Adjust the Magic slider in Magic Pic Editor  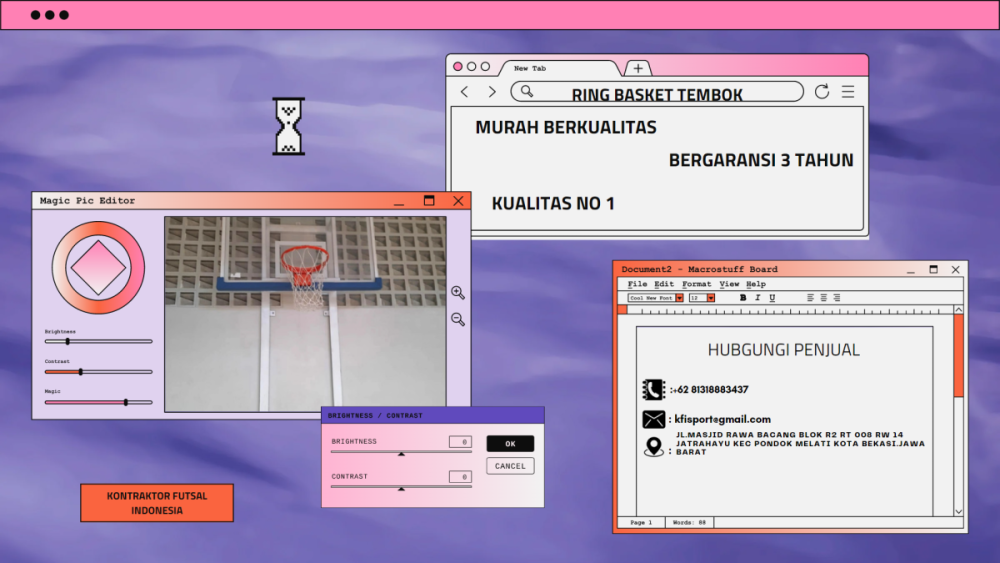pos(98,402)
